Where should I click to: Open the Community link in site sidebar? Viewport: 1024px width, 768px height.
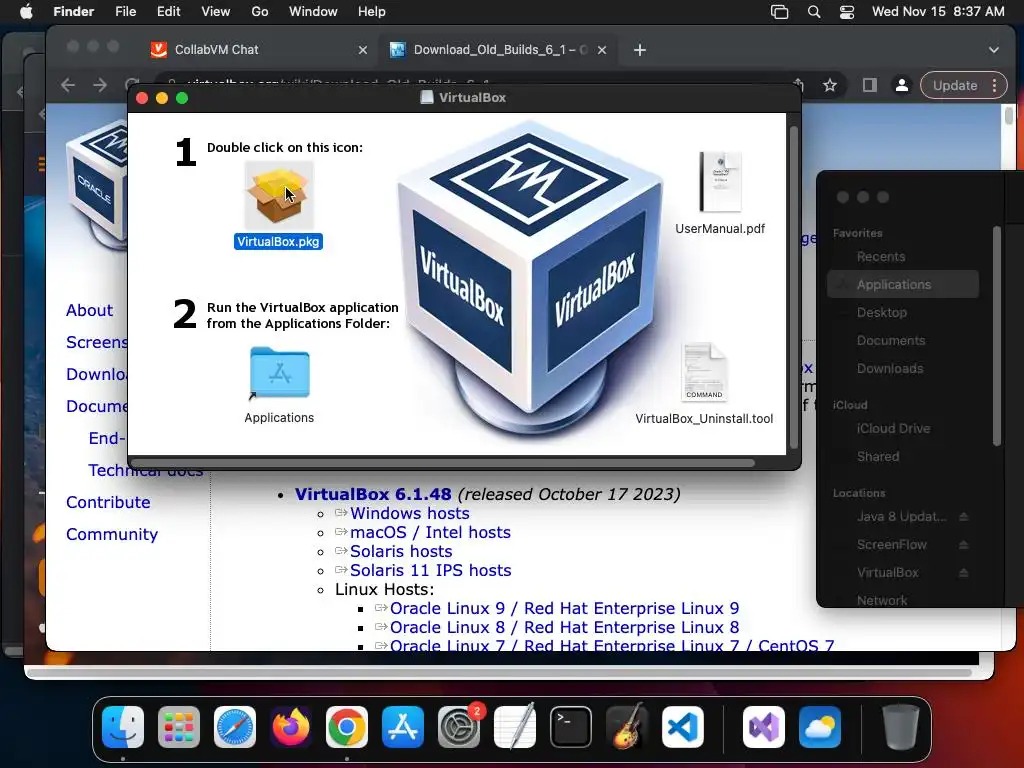point(112,534)
